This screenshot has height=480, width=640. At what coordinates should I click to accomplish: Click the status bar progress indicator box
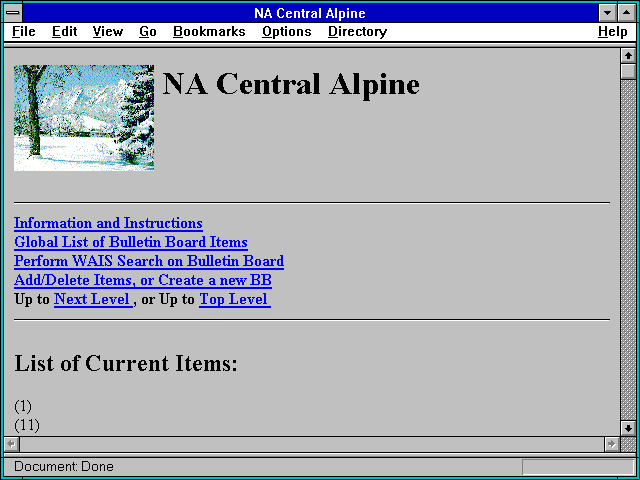click(x=578, y=467)
